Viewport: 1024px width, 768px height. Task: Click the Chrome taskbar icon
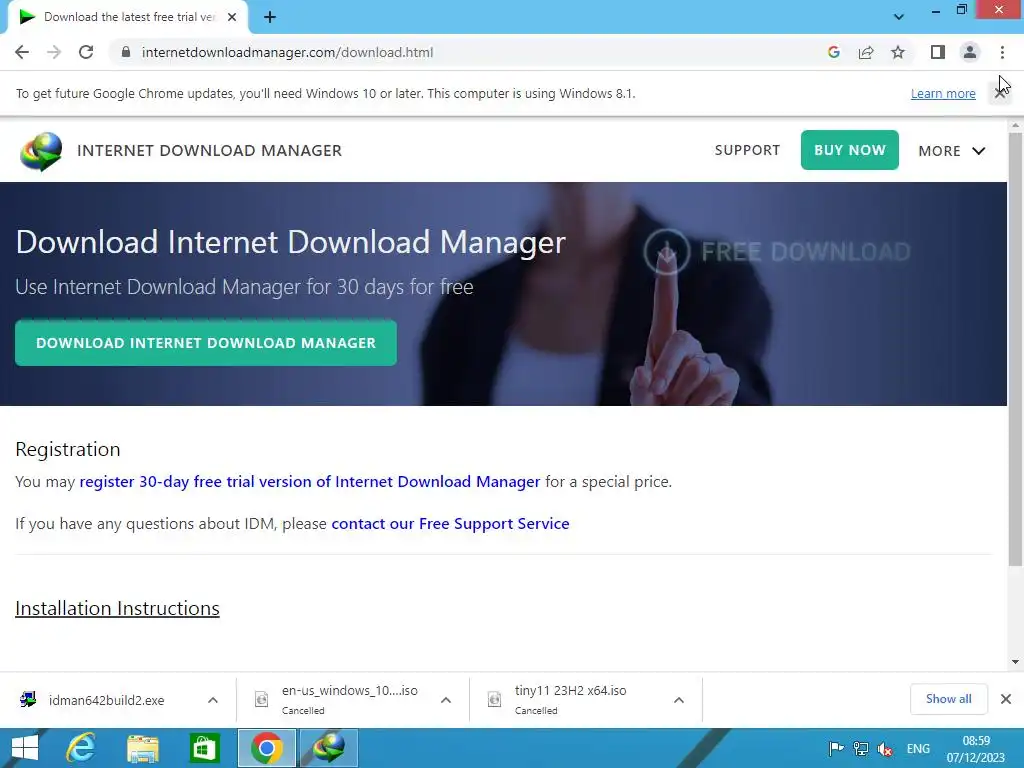[x=266, y=748]
